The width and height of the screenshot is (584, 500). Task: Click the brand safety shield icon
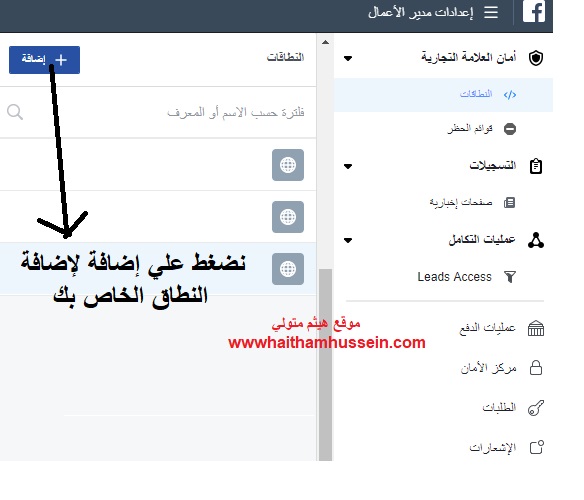(x=536, y=58)
